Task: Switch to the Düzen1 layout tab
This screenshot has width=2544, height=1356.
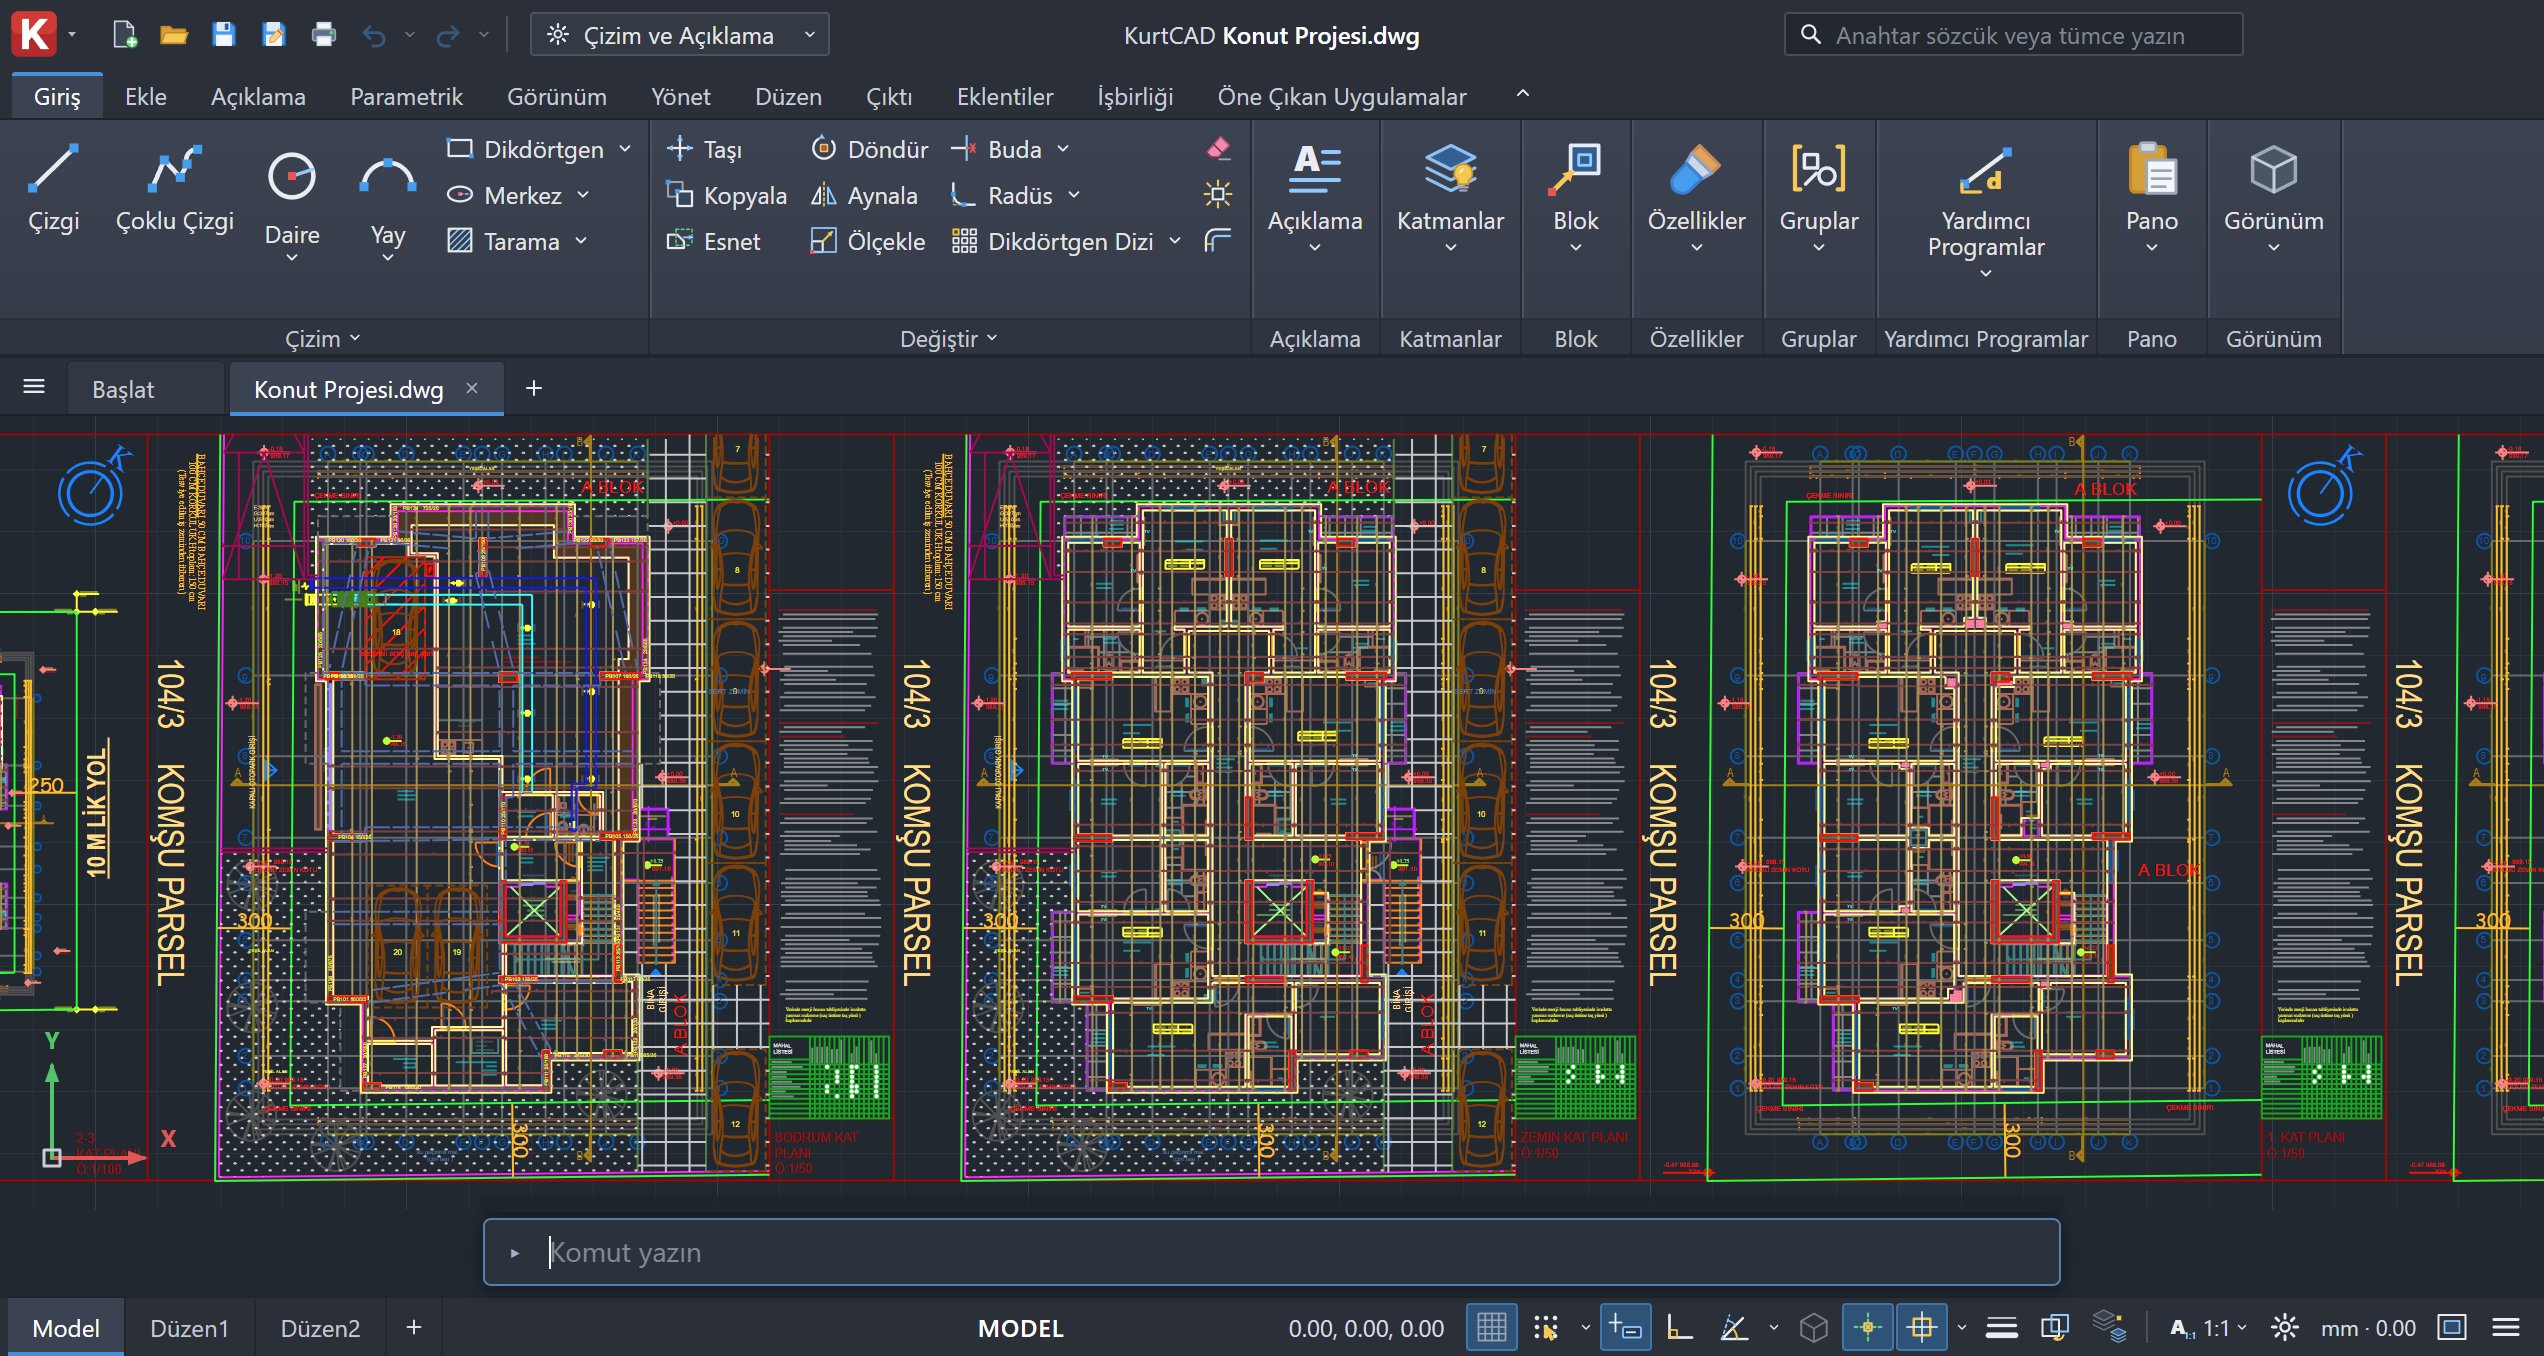Action: tap(189, 1328)
